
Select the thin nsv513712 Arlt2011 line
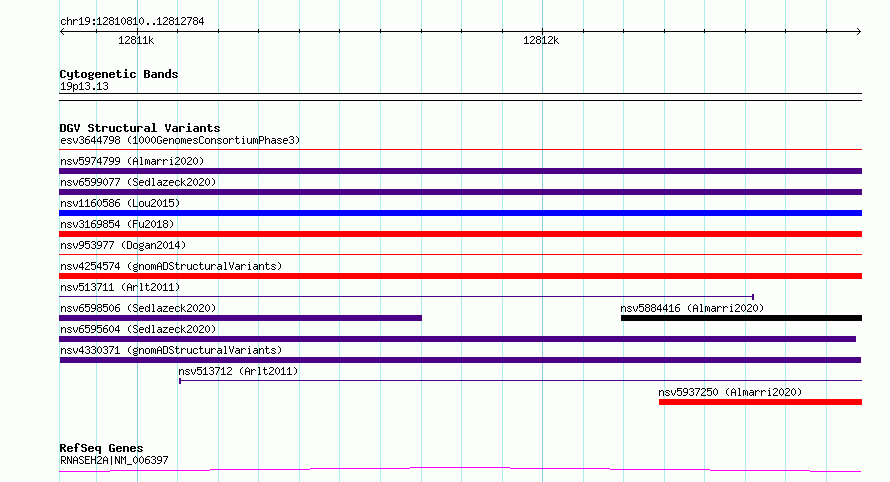(x=520, y=380)
